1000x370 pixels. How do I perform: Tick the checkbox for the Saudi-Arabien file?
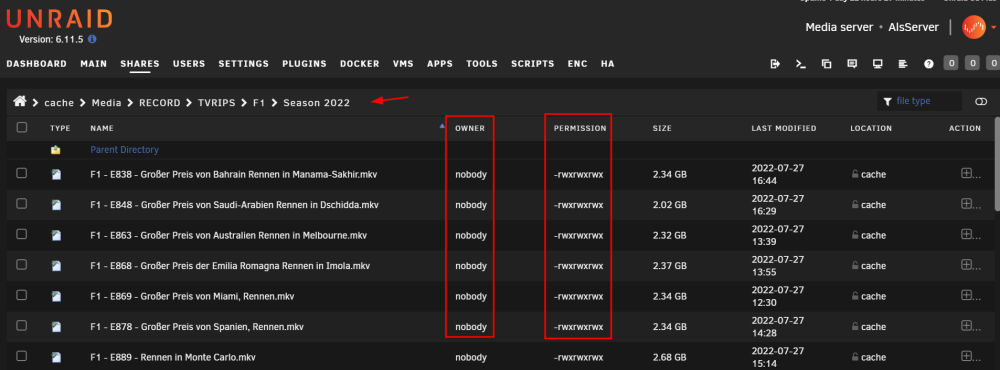click(22, 204)
